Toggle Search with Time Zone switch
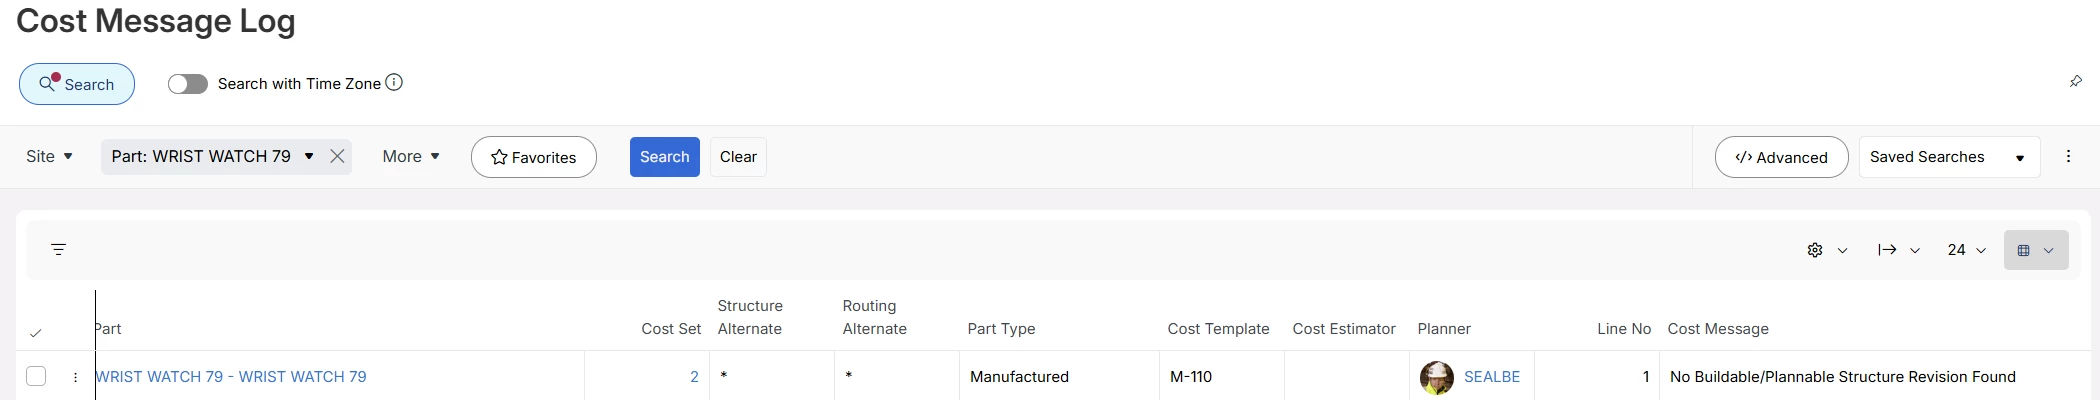The height and width of the screenshot is (400, 2100). point(187,84)
